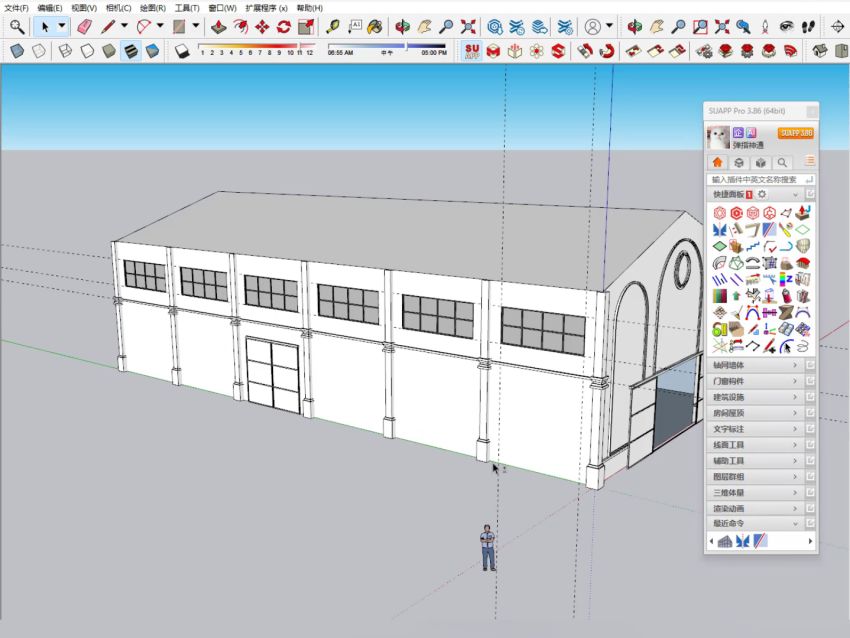Click the red magnet tool icon

click(607, 51)
